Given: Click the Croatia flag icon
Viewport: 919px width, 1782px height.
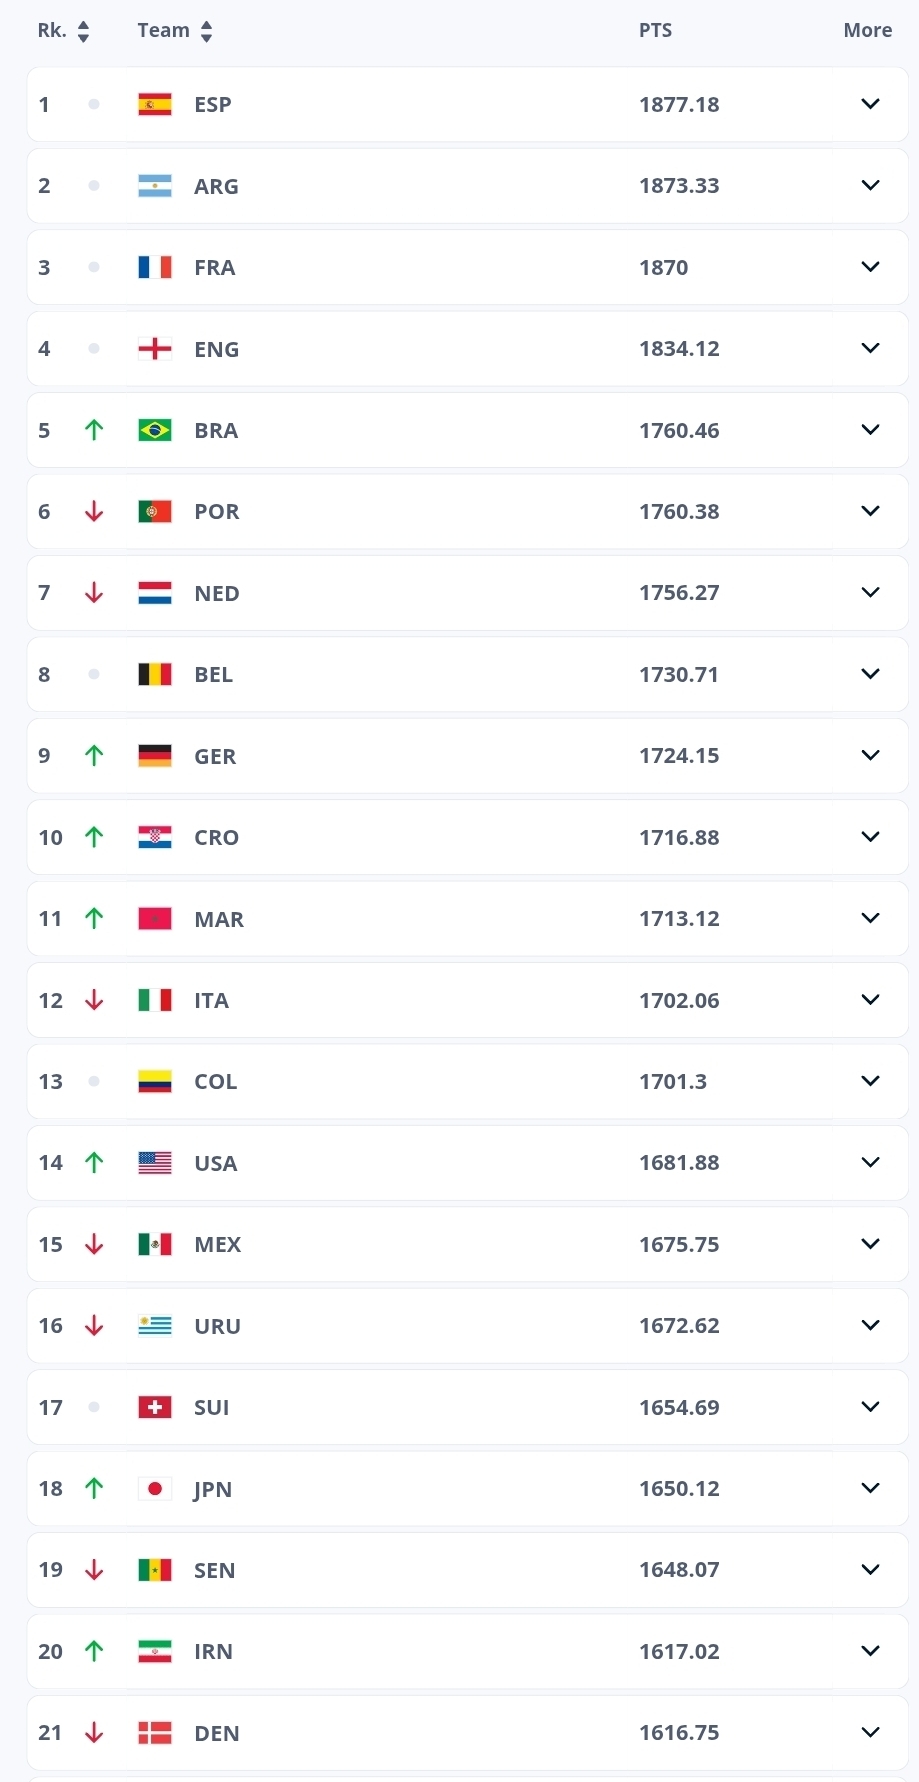Looking at the screenshot, I should tap(155, 837).
